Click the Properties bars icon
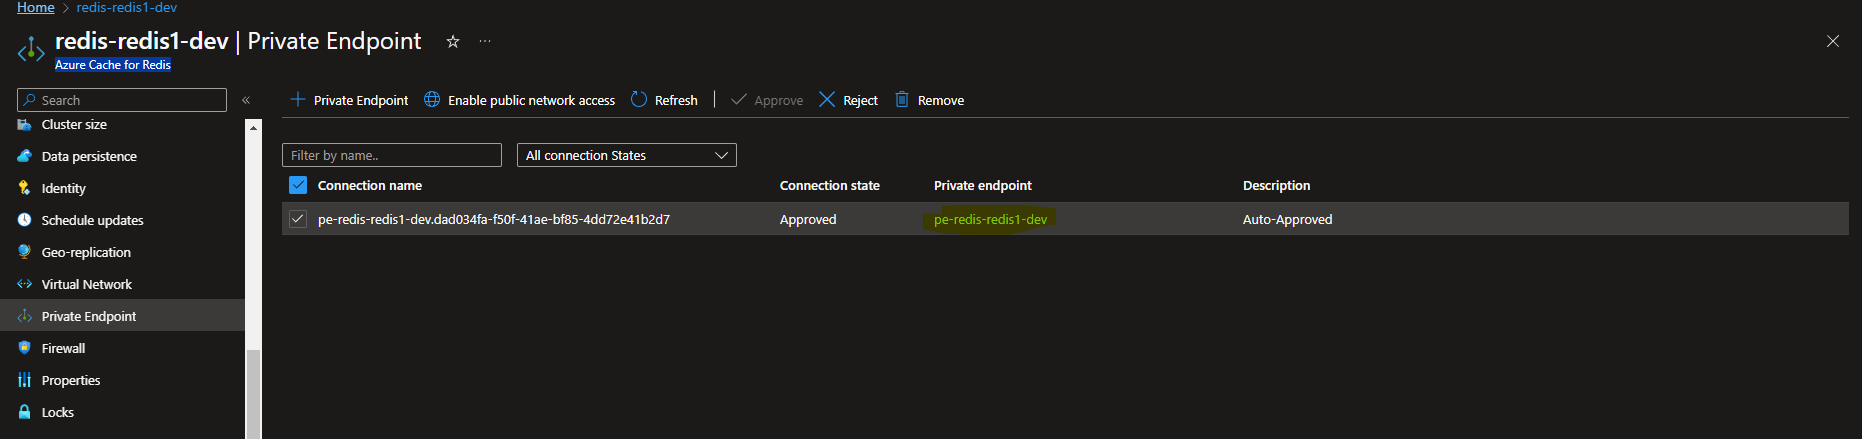The image size is (1862, 439). coord(25,380)
